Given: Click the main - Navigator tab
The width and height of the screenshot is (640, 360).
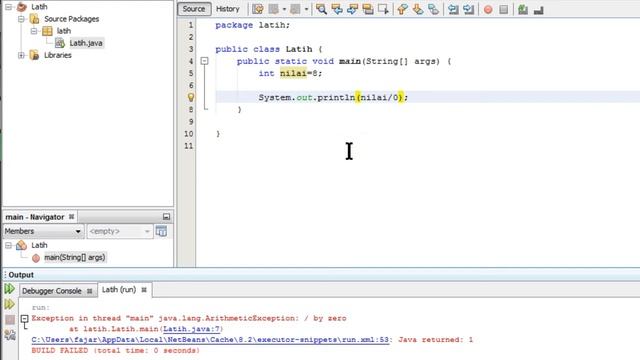Looking at the screenshot, I should pos(35,217).
